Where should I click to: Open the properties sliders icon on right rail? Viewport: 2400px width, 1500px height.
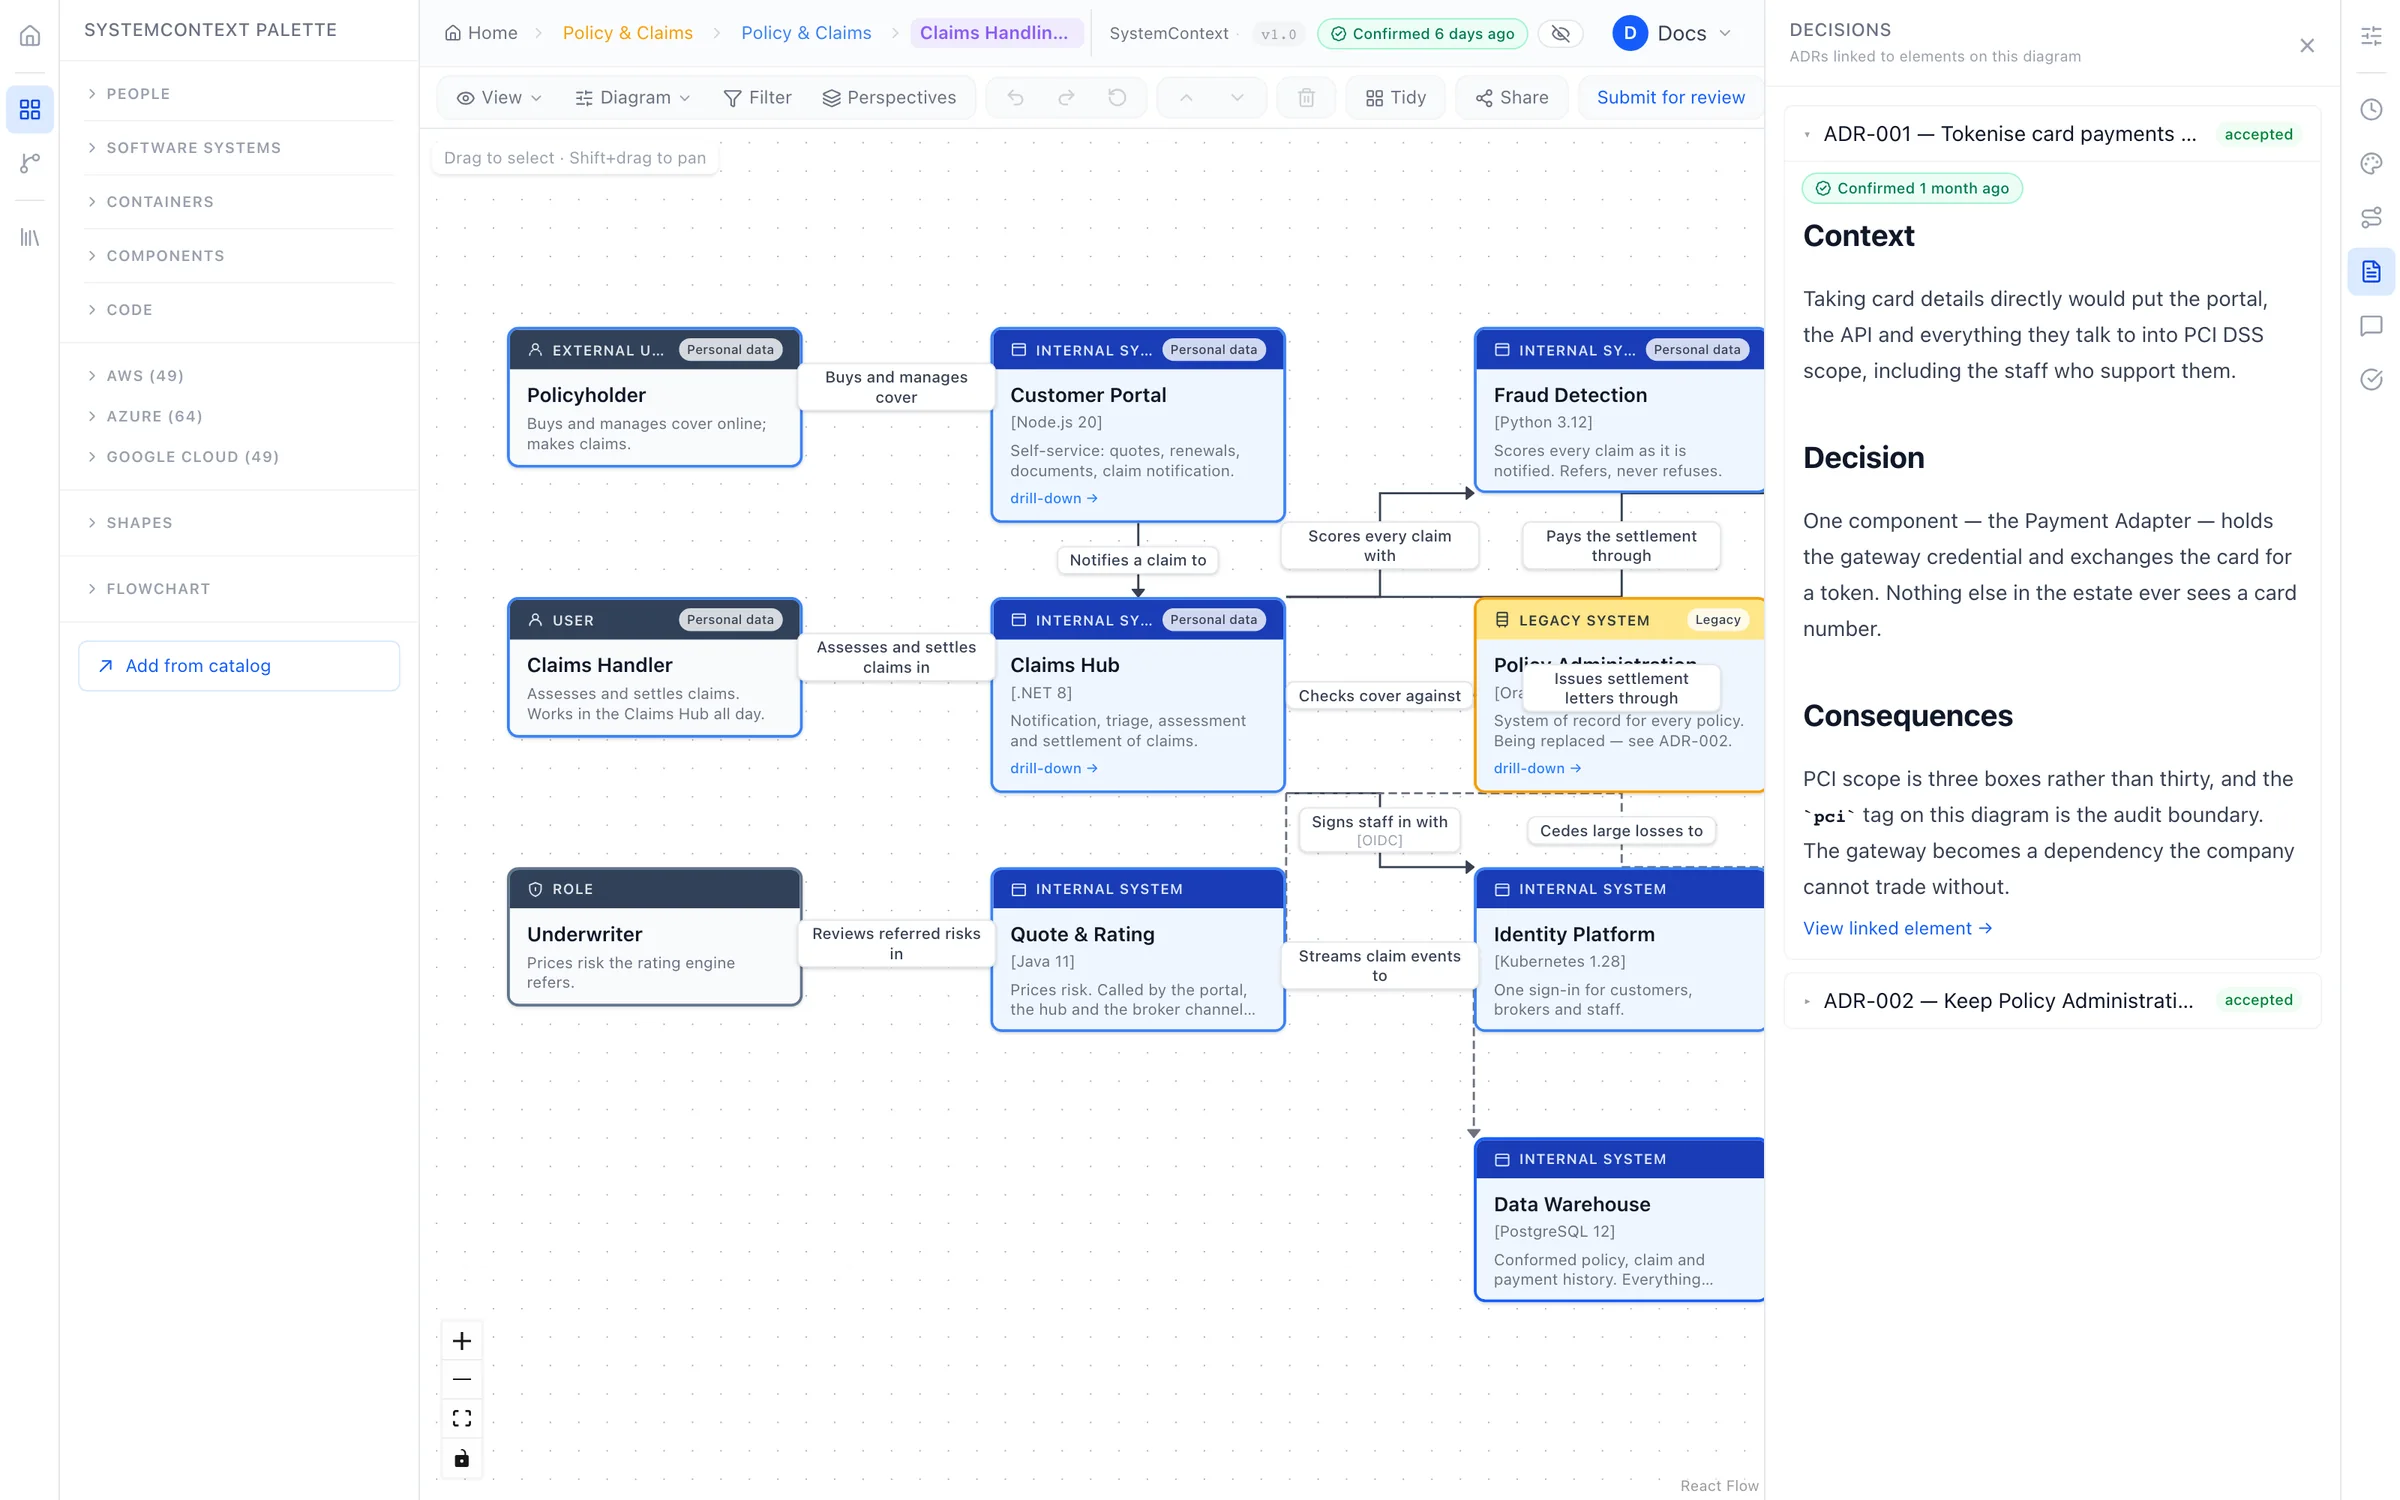pos(2371,36)
